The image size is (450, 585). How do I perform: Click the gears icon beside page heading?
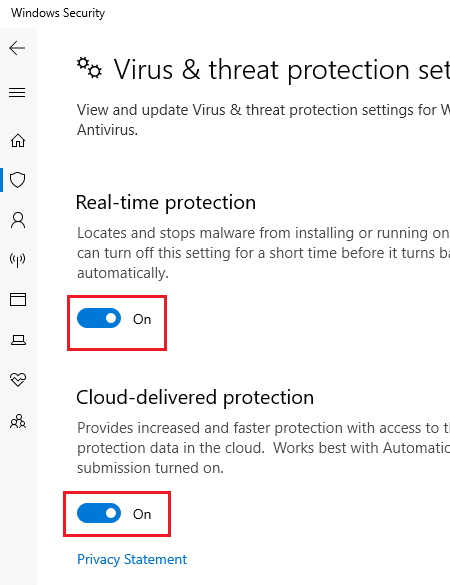pos(90,68)
